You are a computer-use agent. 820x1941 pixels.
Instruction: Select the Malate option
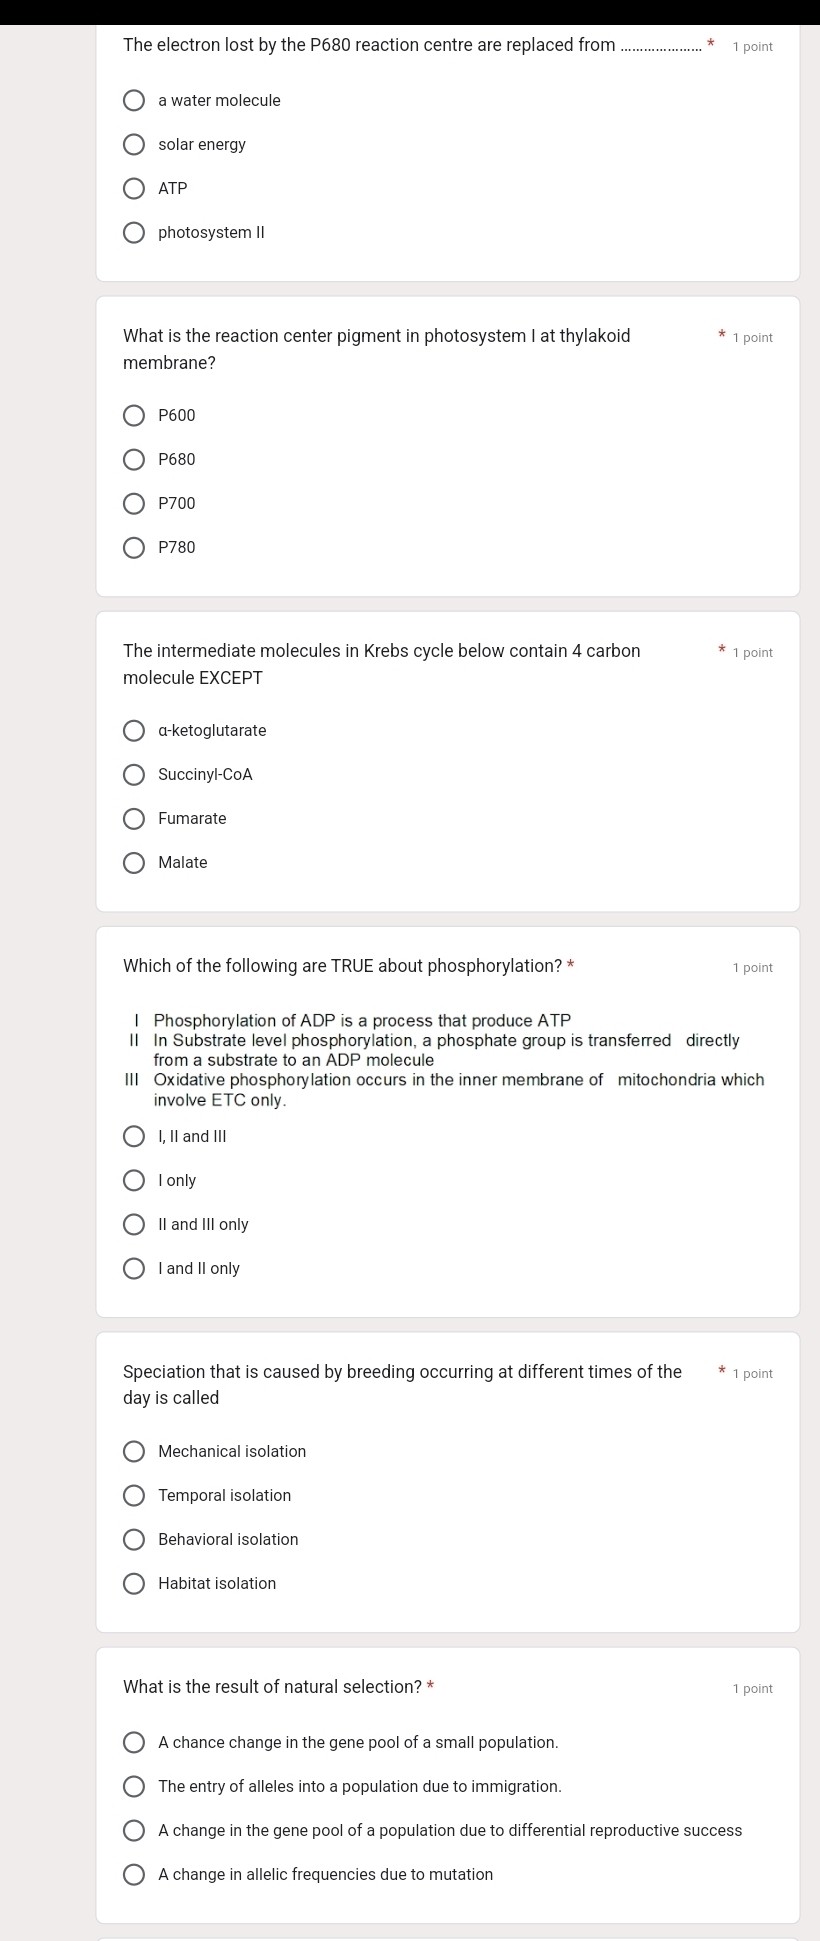tap(134, 863)
